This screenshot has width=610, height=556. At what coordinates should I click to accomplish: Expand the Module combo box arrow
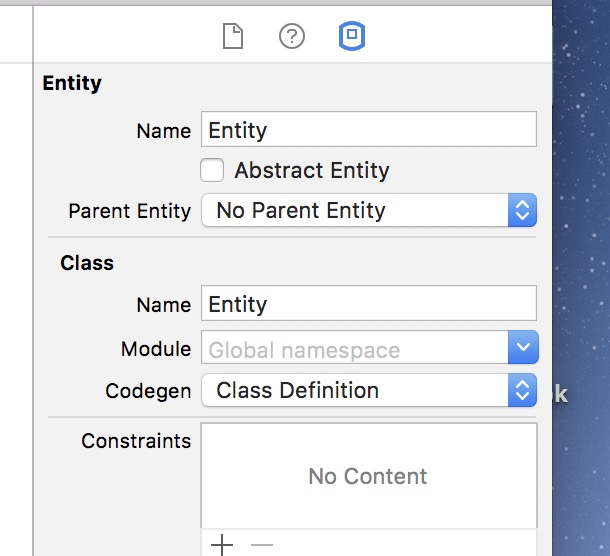523,347
